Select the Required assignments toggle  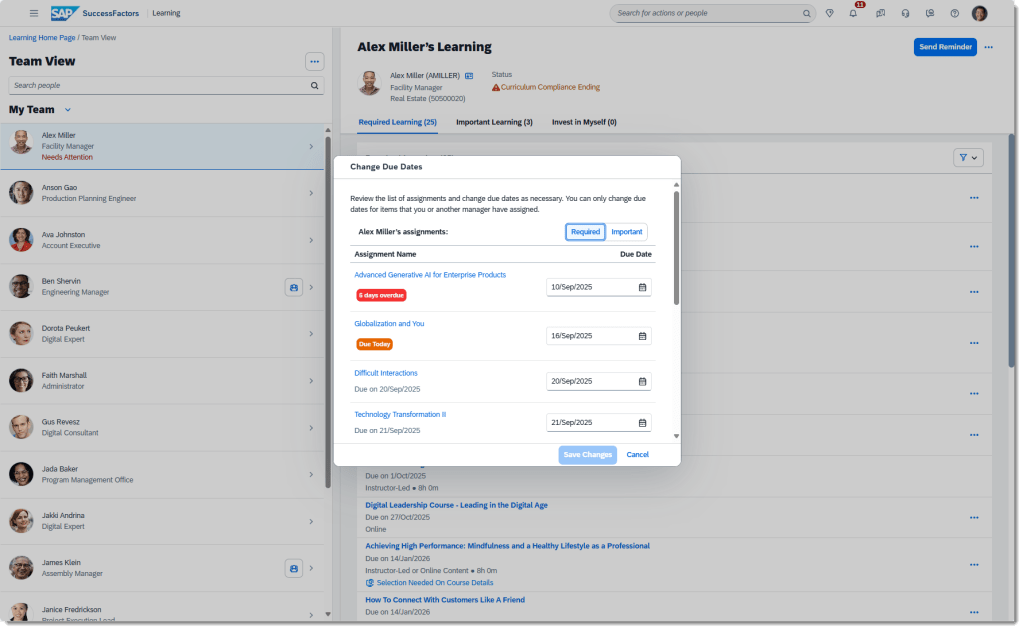[585, 232]
